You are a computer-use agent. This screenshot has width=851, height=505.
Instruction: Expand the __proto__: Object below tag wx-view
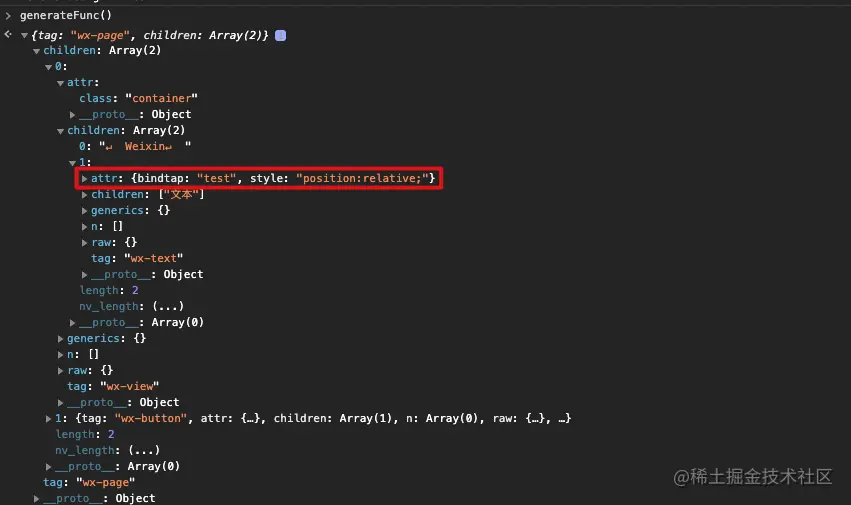click(x=61, y=402)
